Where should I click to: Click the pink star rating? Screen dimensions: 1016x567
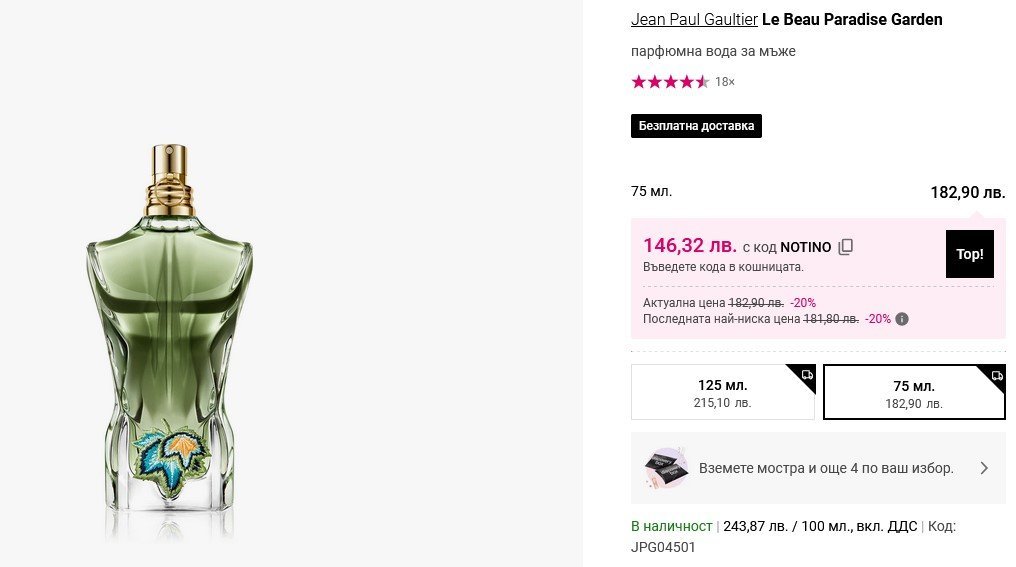coord(670,82)
